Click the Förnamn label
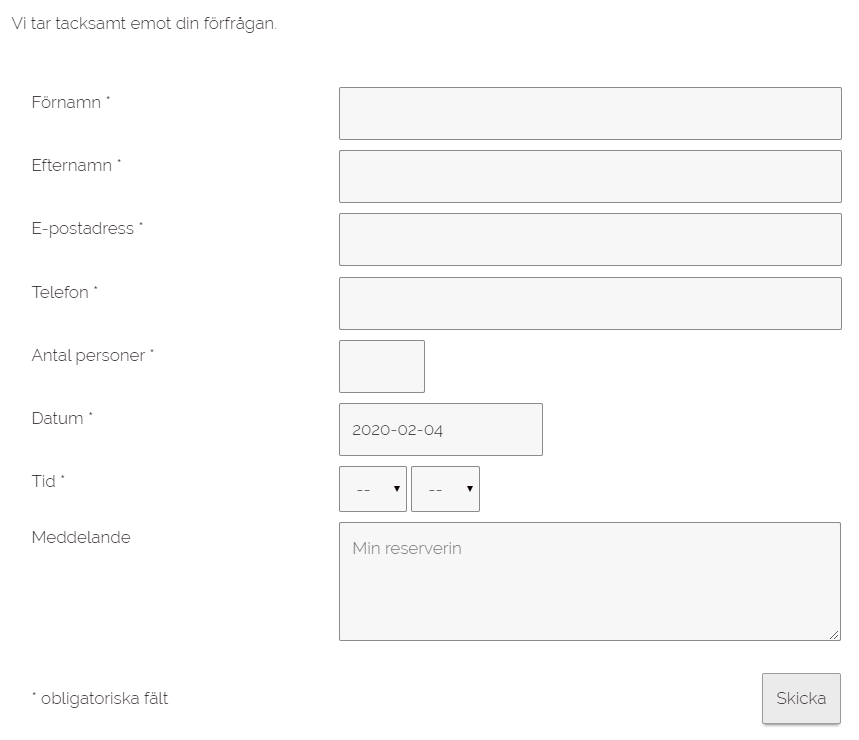Viewport: 859px width, 740px height. coord(66,102)
